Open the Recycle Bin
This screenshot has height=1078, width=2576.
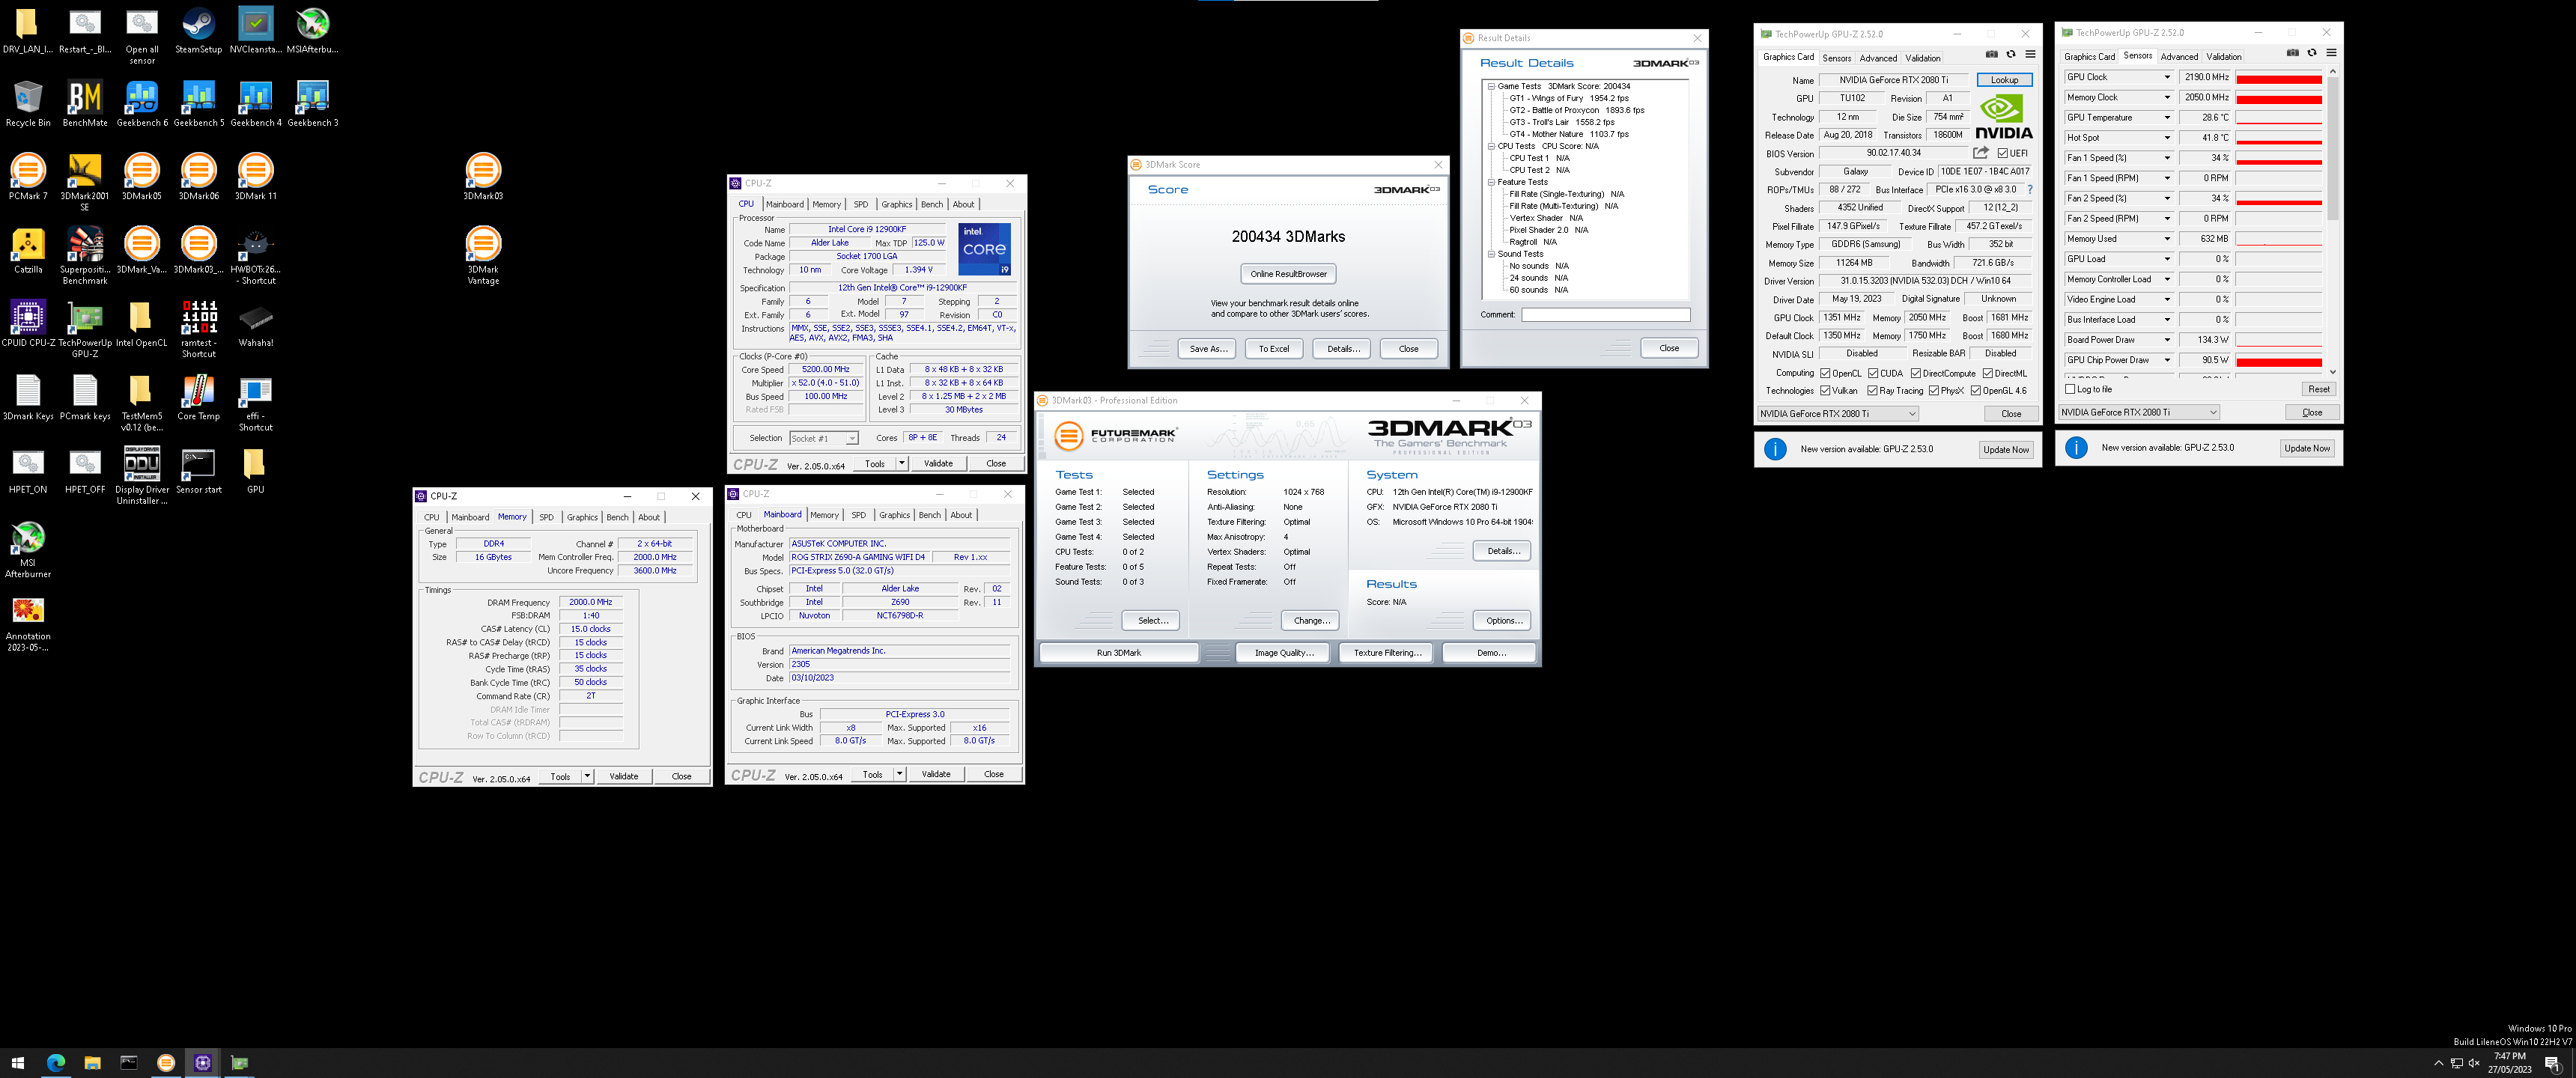point(28,104)
